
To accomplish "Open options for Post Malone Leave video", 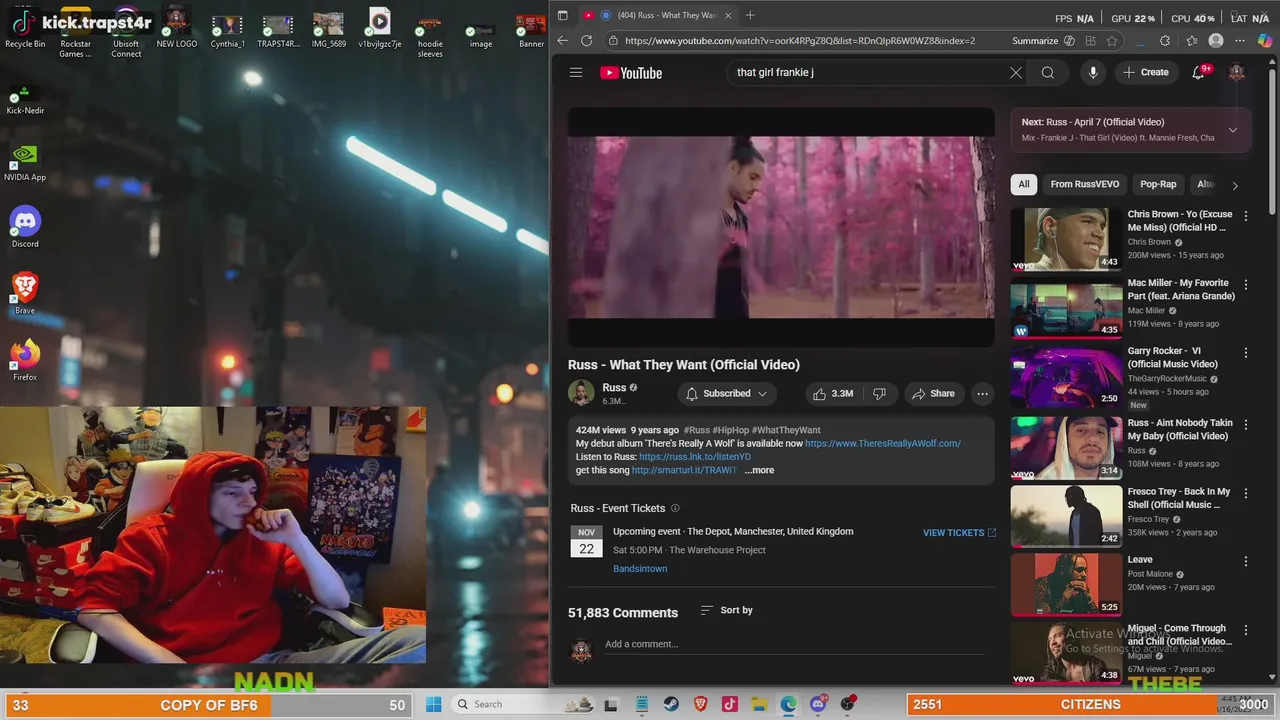I will pyautogui.click(x=1245, y=561).
